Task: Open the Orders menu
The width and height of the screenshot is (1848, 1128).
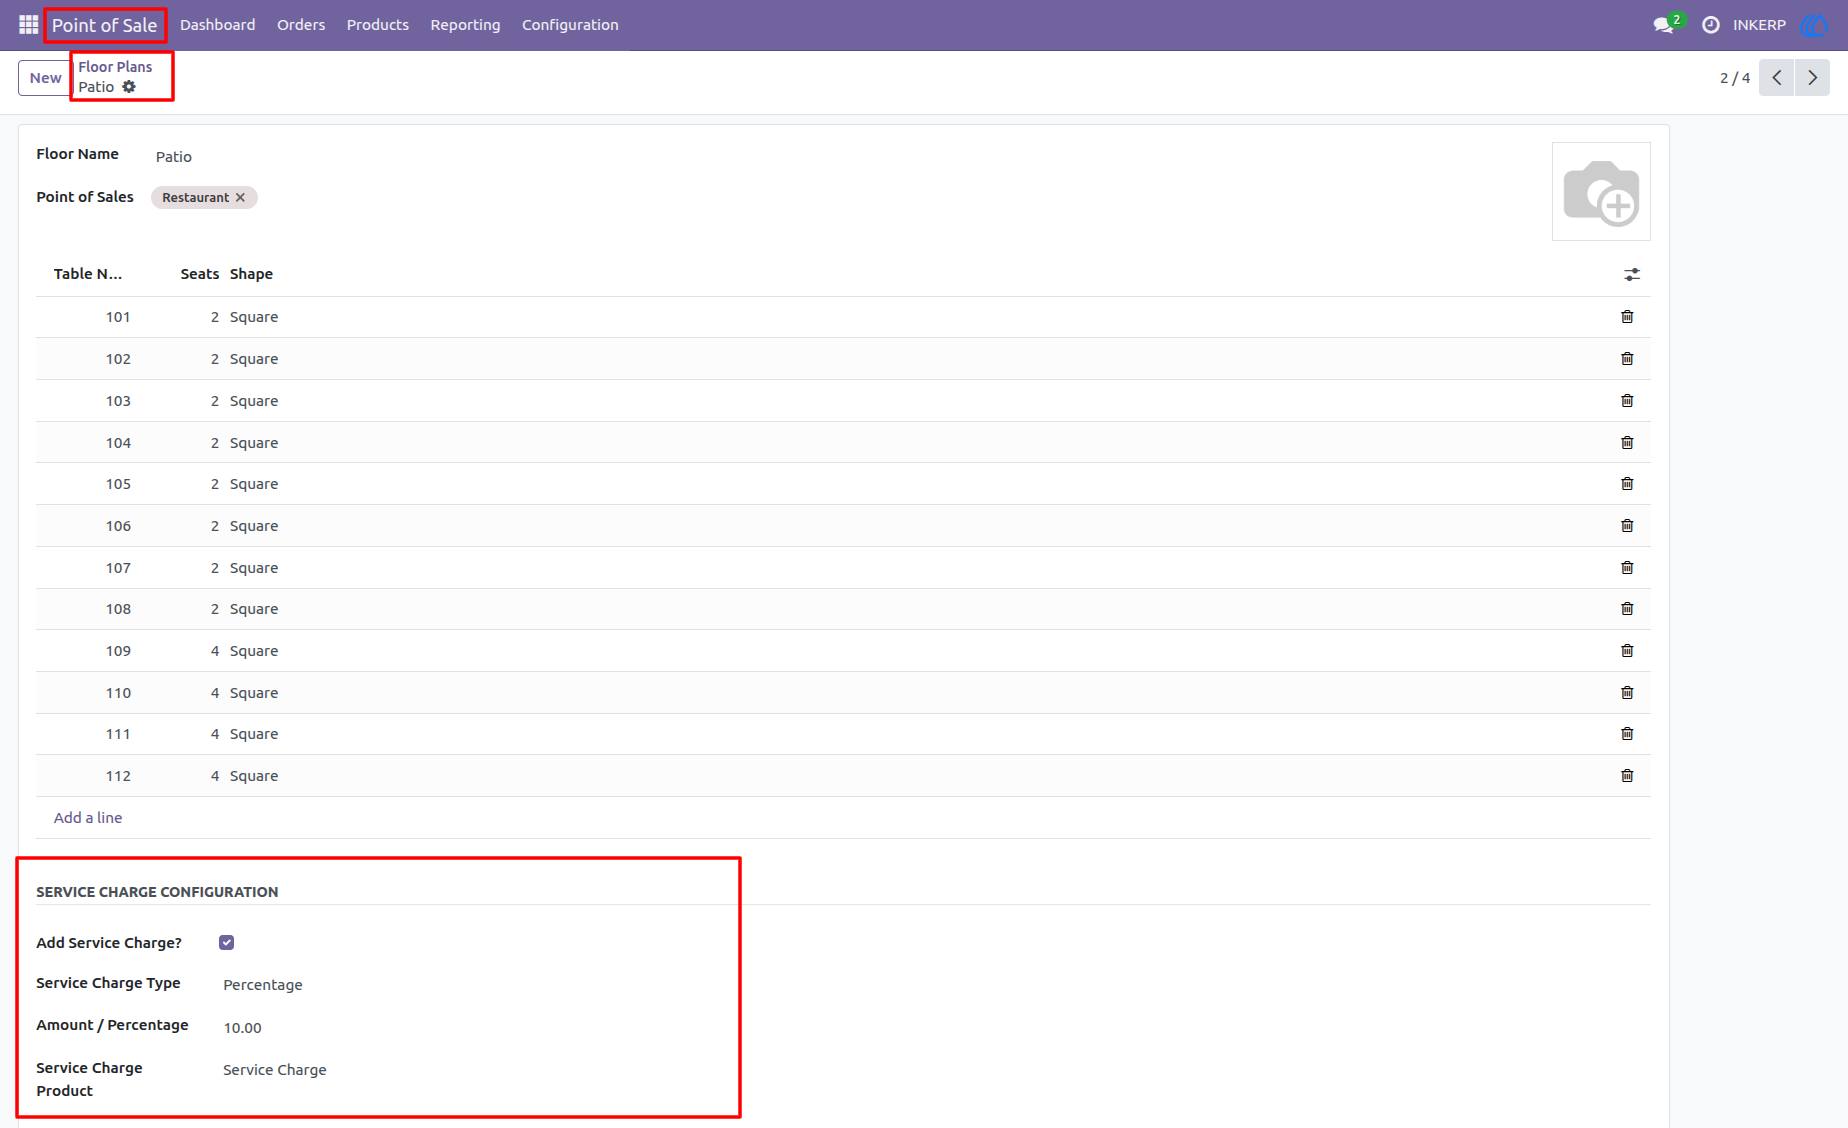Action: [x=301, y=25]
